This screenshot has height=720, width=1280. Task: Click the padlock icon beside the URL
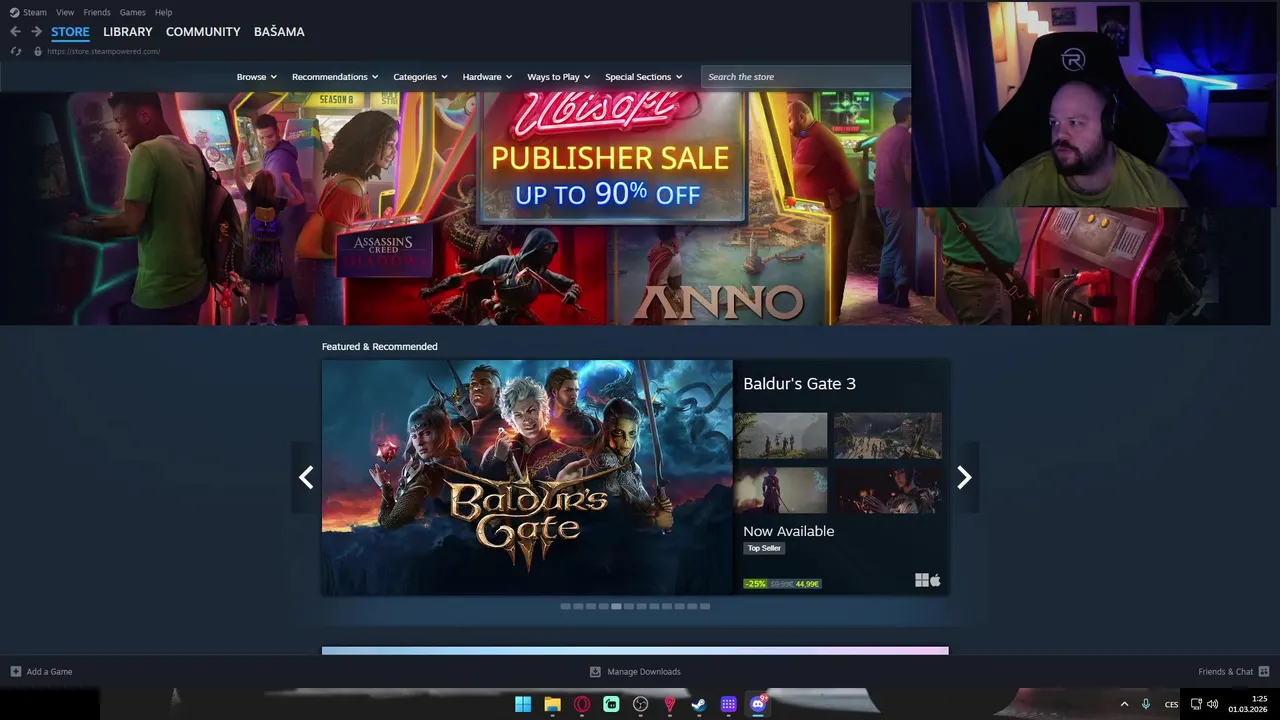pyautogui.click(x=38, y=51)
